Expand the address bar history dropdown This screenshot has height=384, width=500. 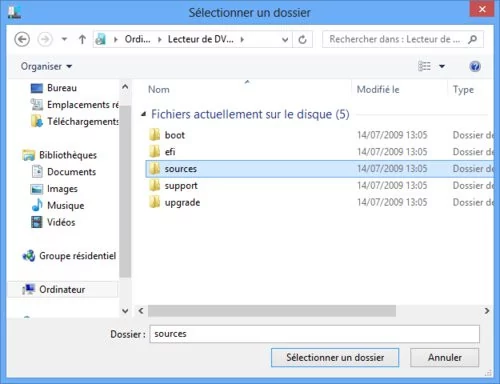pos(285,40)
